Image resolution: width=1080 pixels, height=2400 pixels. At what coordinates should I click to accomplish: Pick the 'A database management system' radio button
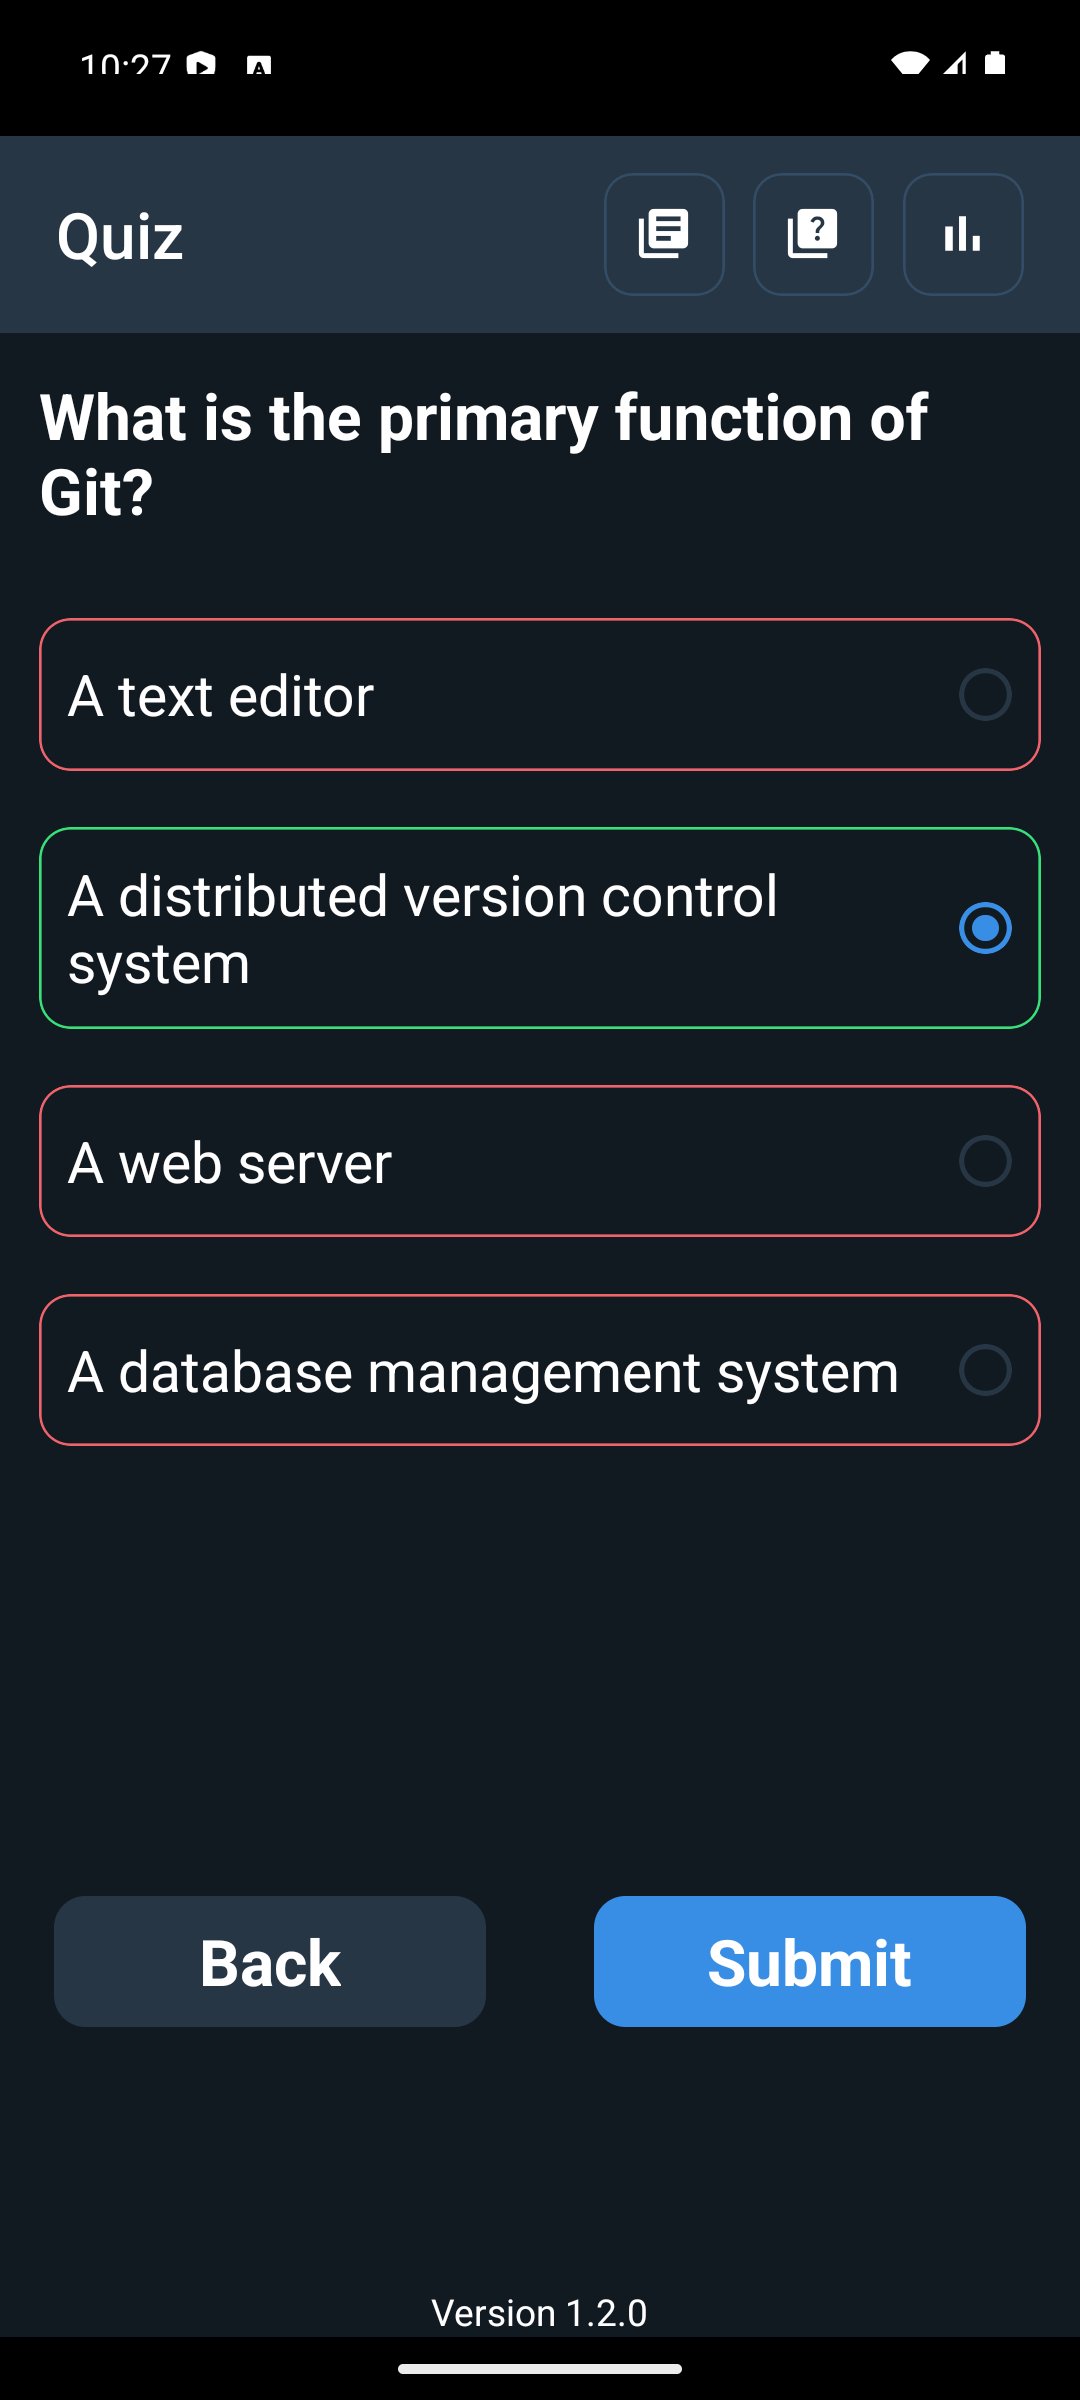[x=985, y=1370]
